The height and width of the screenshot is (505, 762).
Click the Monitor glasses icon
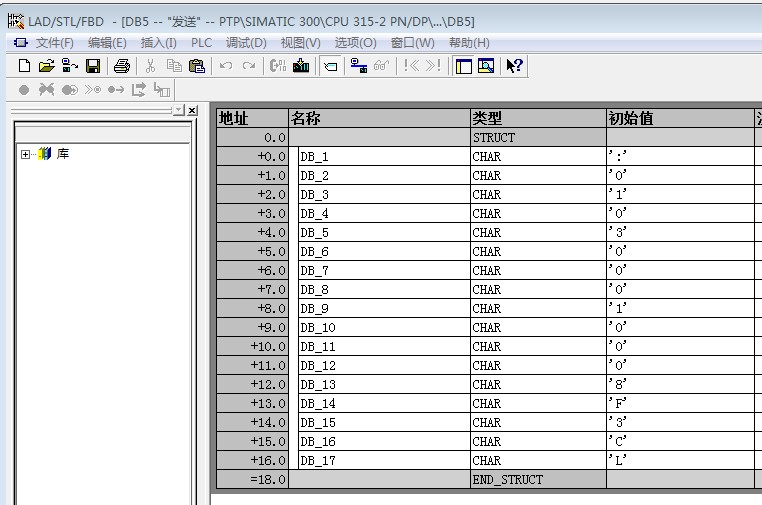[x=381, y=66]
